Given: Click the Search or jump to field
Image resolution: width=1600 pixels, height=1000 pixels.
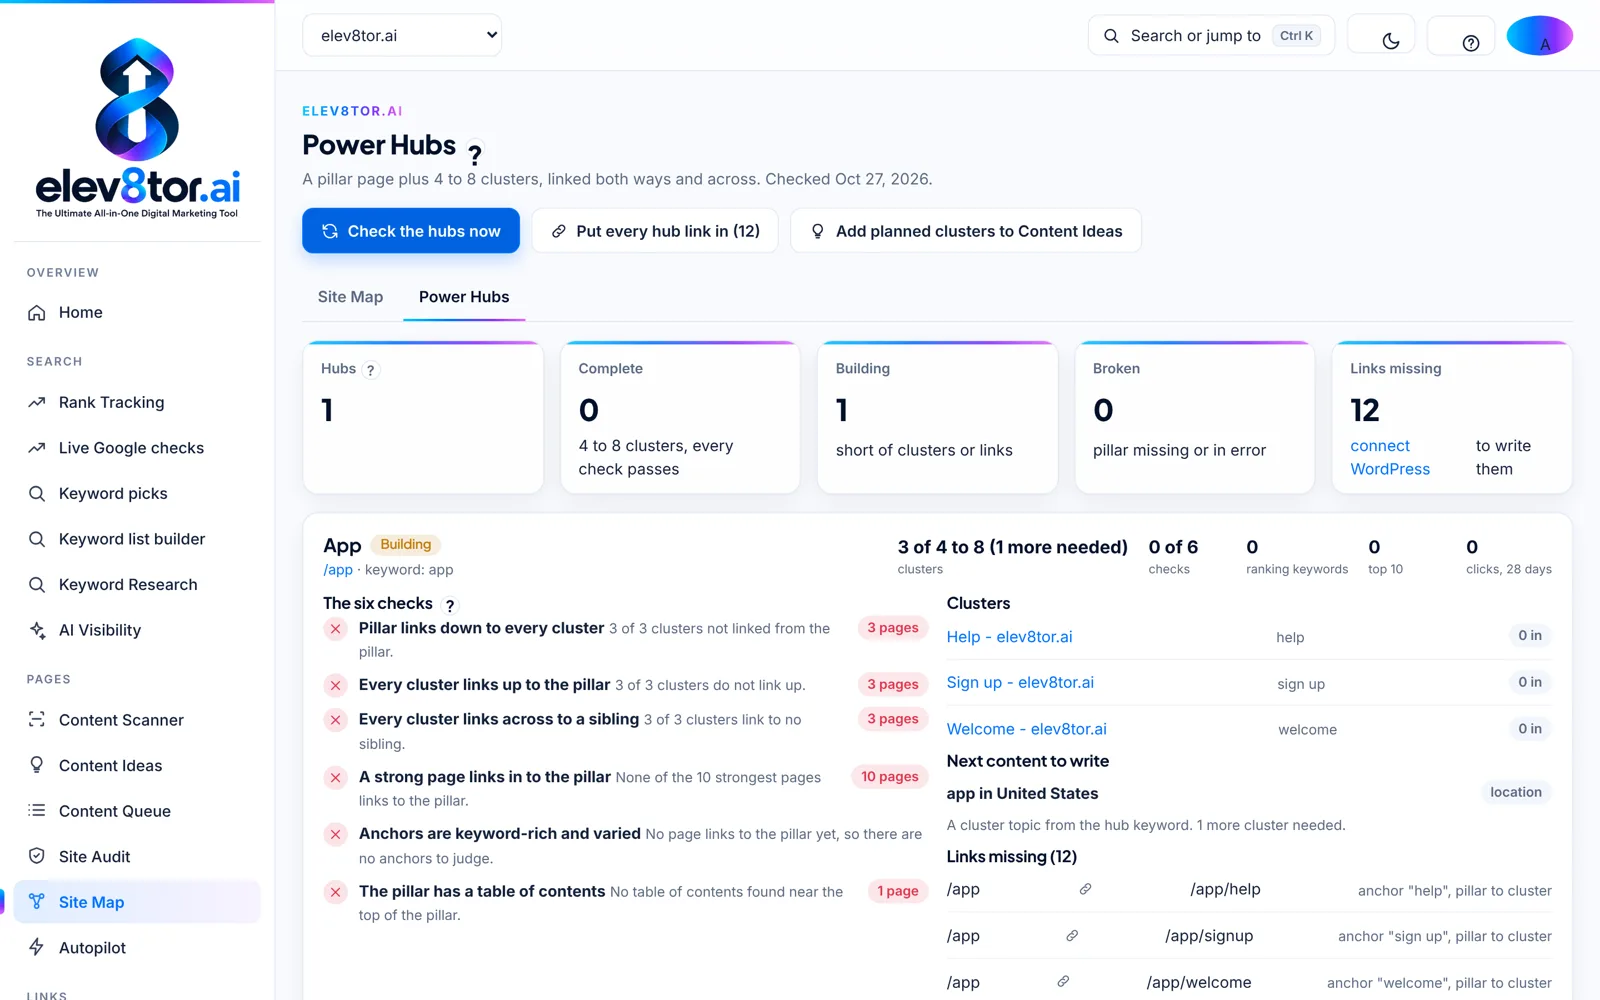Looking at the screenshot, I should (1211, 35).
